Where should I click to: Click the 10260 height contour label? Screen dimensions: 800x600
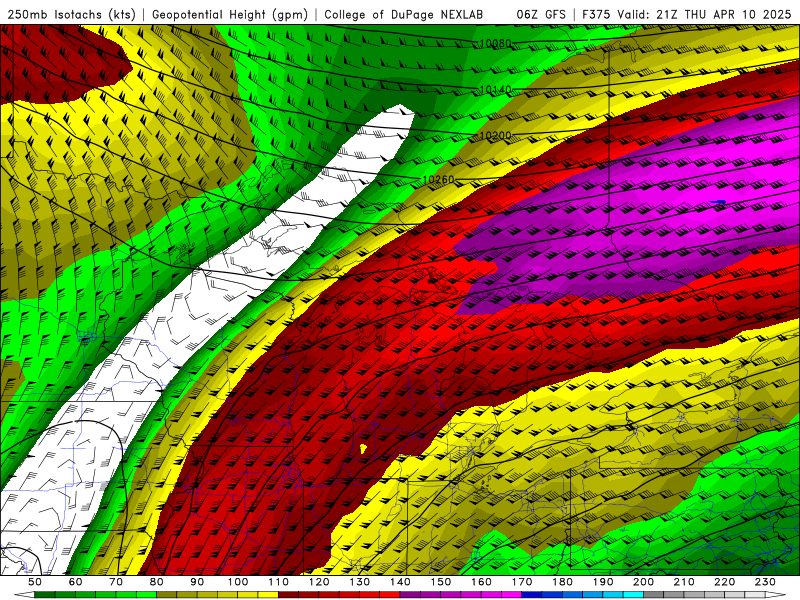(x=438, y=179)
